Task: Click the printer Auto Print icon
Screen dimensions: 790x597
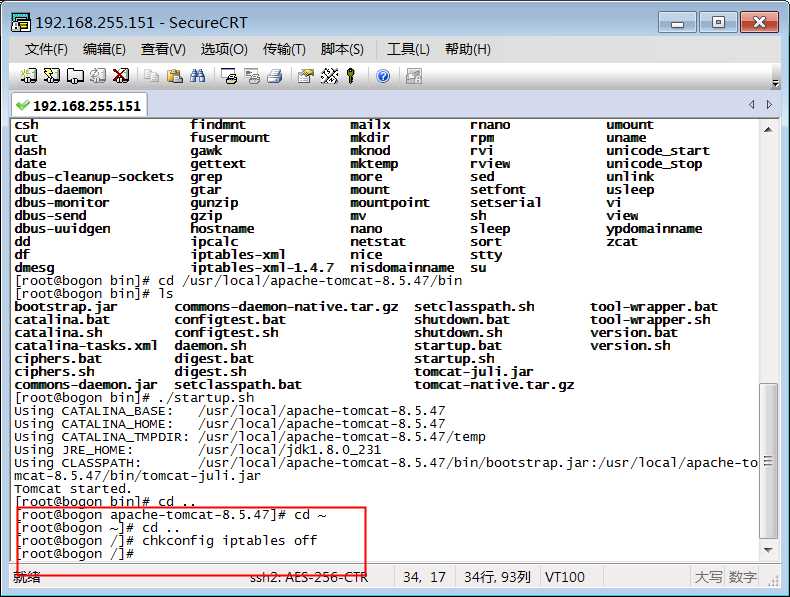Action: [275, 76]
